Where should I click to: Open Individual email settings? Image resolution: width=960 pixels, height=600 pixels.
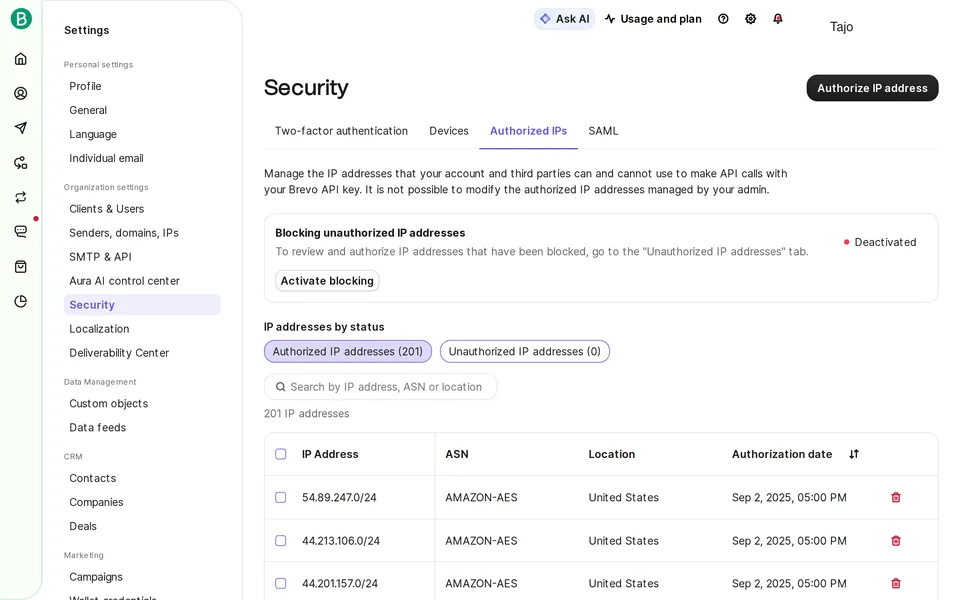(x=107, y=158)
